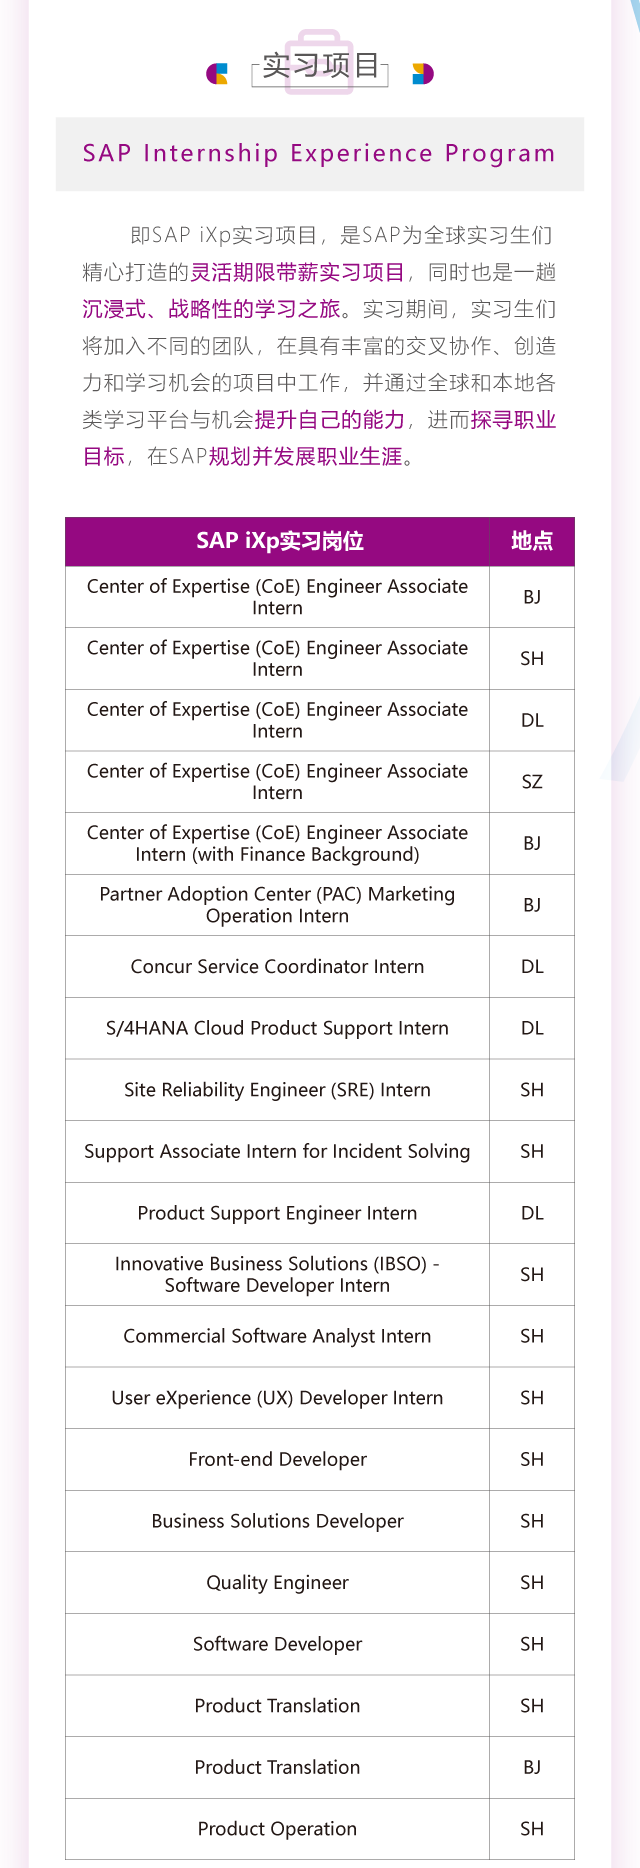Choose the Quality Engineer position
The width and height of the screenshot is (640, 1868).
(277, 1582)
